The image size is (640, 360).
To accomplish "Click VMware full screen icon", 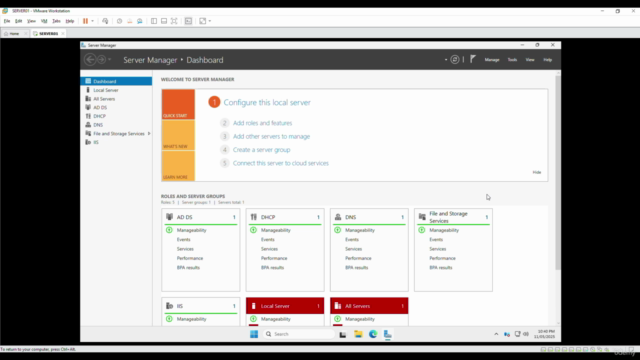I will point(174,21).
